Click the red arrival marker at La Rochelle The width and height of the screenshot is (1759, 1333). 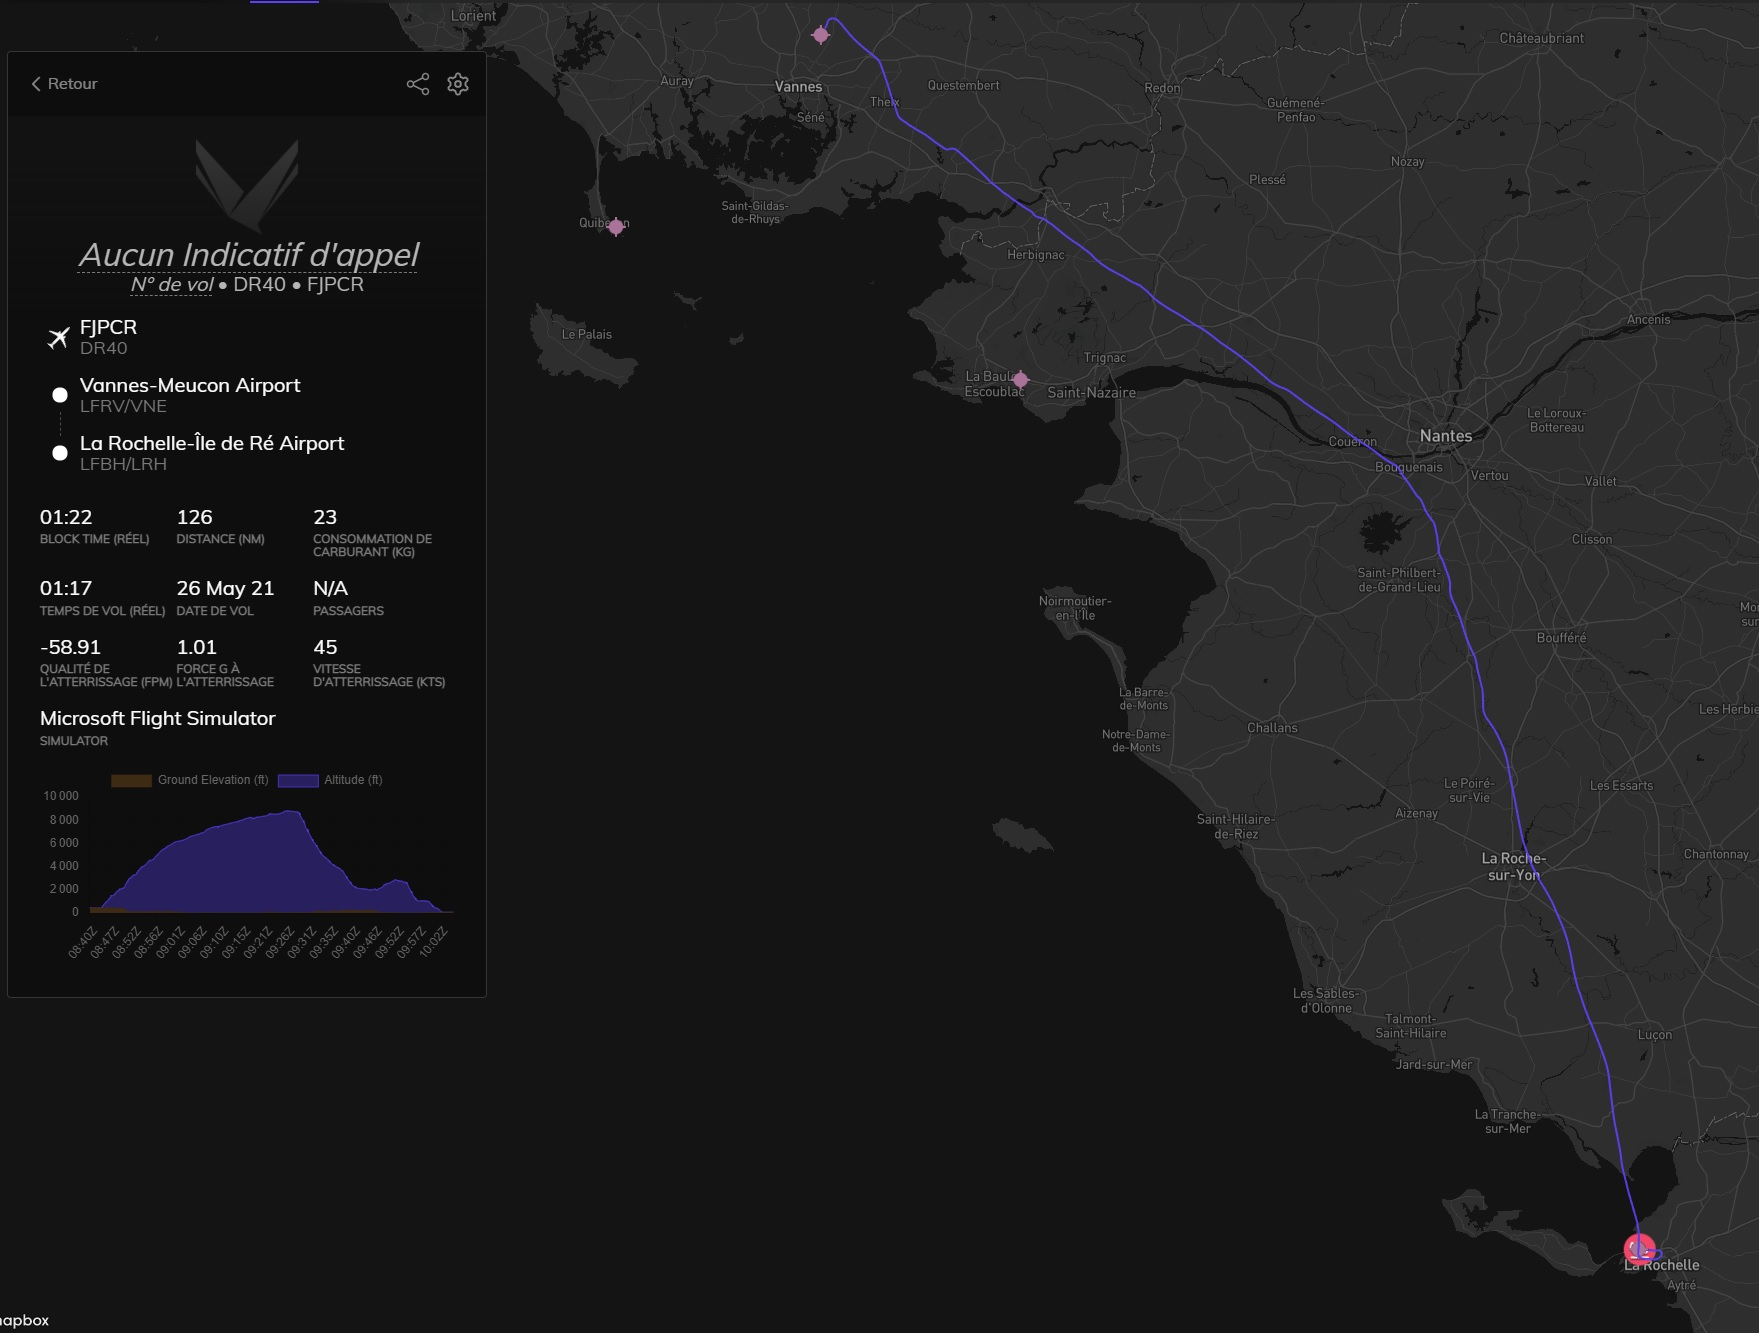(x=1639, y=1249)
